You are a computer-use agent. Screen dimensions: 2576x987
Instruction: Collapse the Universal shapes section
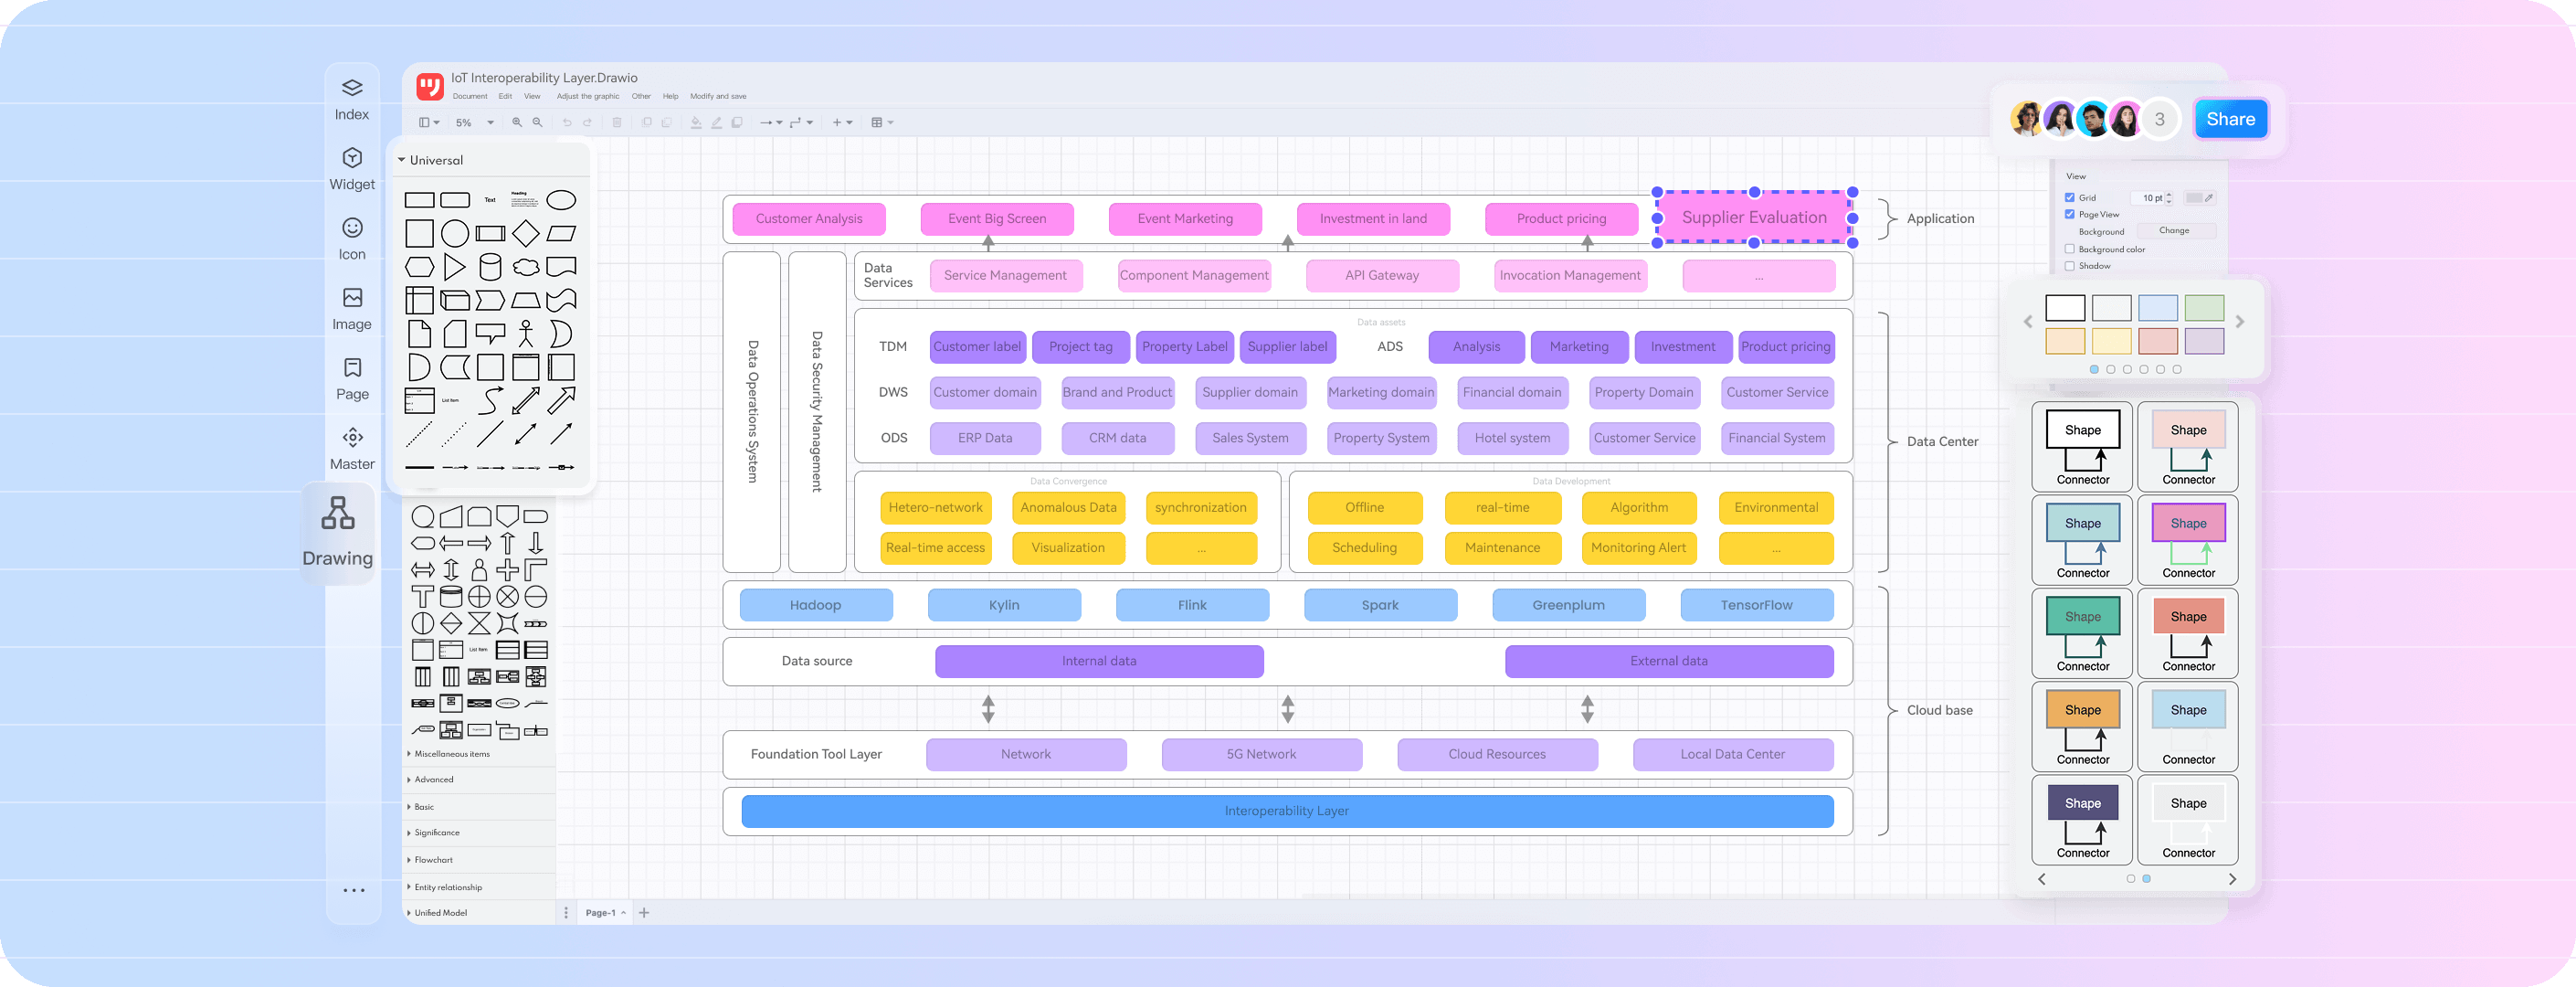click(x=402, y=160)
